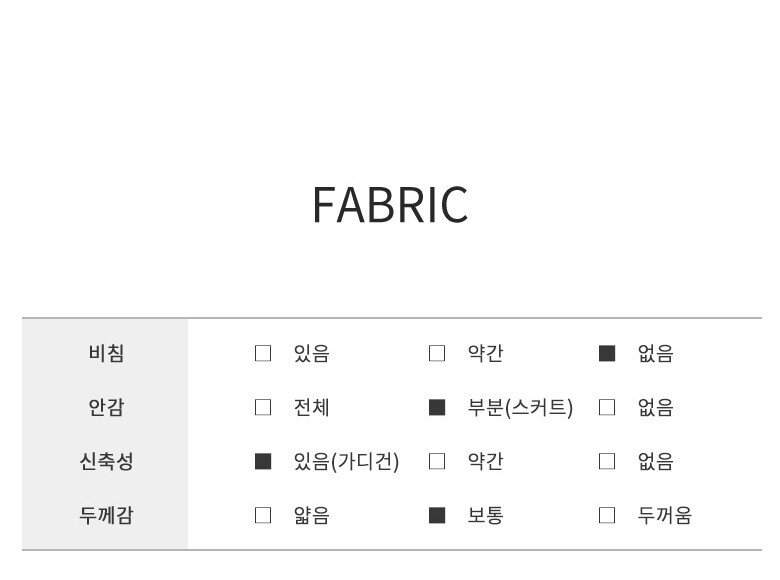The height and width of the screenshot is (580, 780).
Task: Check the 없음 box in 신축성 row
Action: tap(607, 461)
